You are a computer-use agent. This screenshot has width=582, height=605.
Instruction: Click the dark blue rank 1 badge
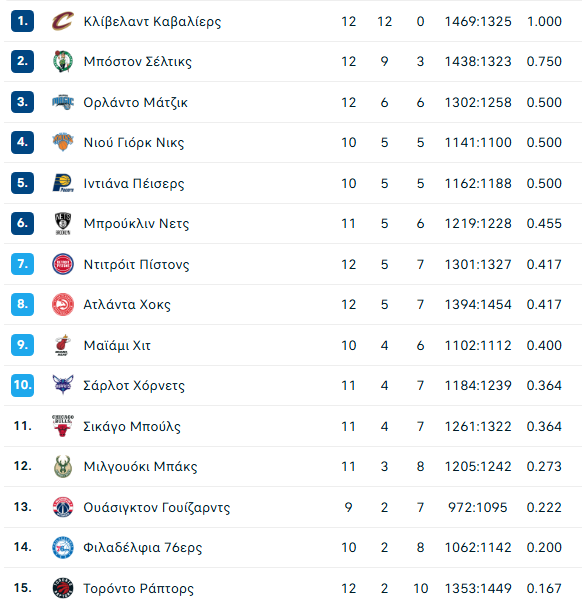coord(22,21)
